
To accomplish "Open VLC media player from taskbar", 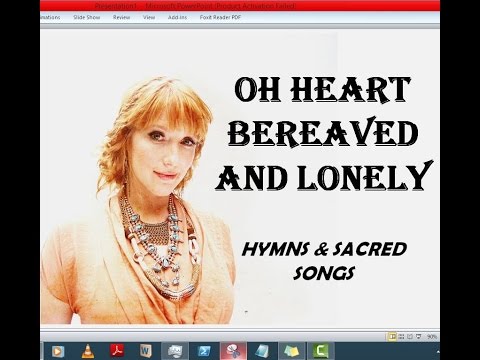I will click(88, 351).
